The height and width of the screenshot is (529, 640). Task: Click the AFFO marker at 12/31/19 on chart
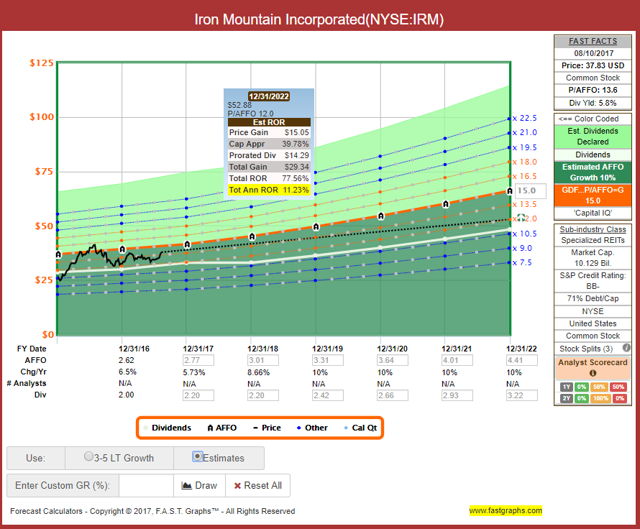click(316, 227)
